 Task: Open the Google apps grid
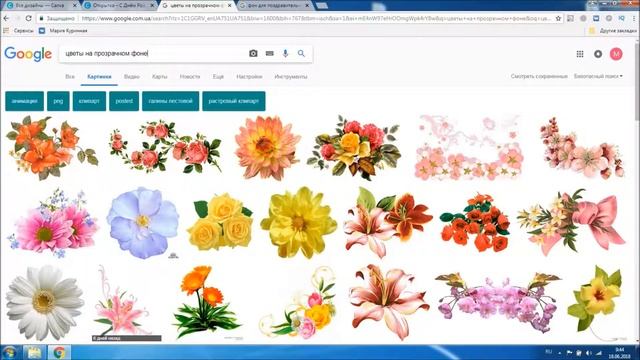[580, 54]
